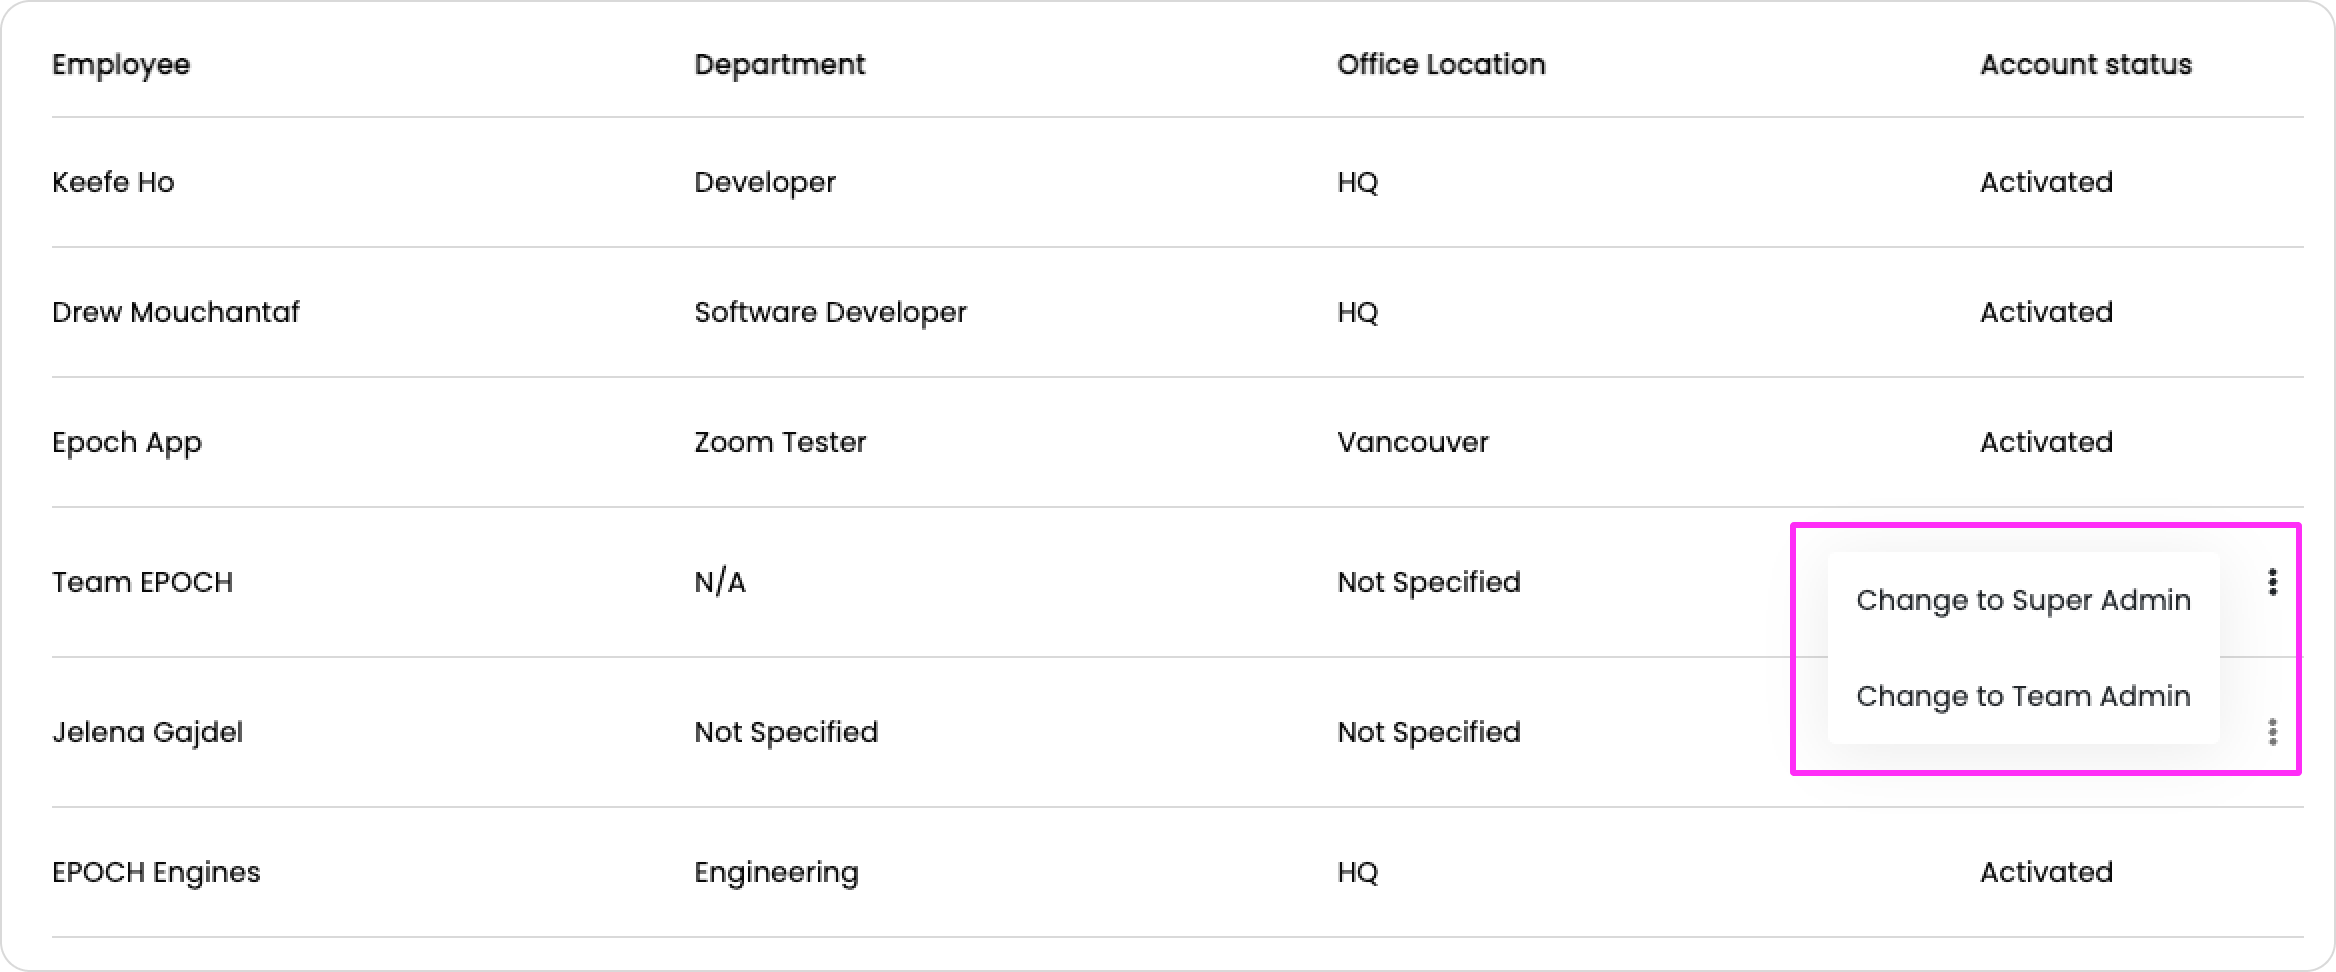This screenshot has height=972, width=2336.
Task: Open the kebab menu for Jelena Gajdel
Action: pos(2272,732)
